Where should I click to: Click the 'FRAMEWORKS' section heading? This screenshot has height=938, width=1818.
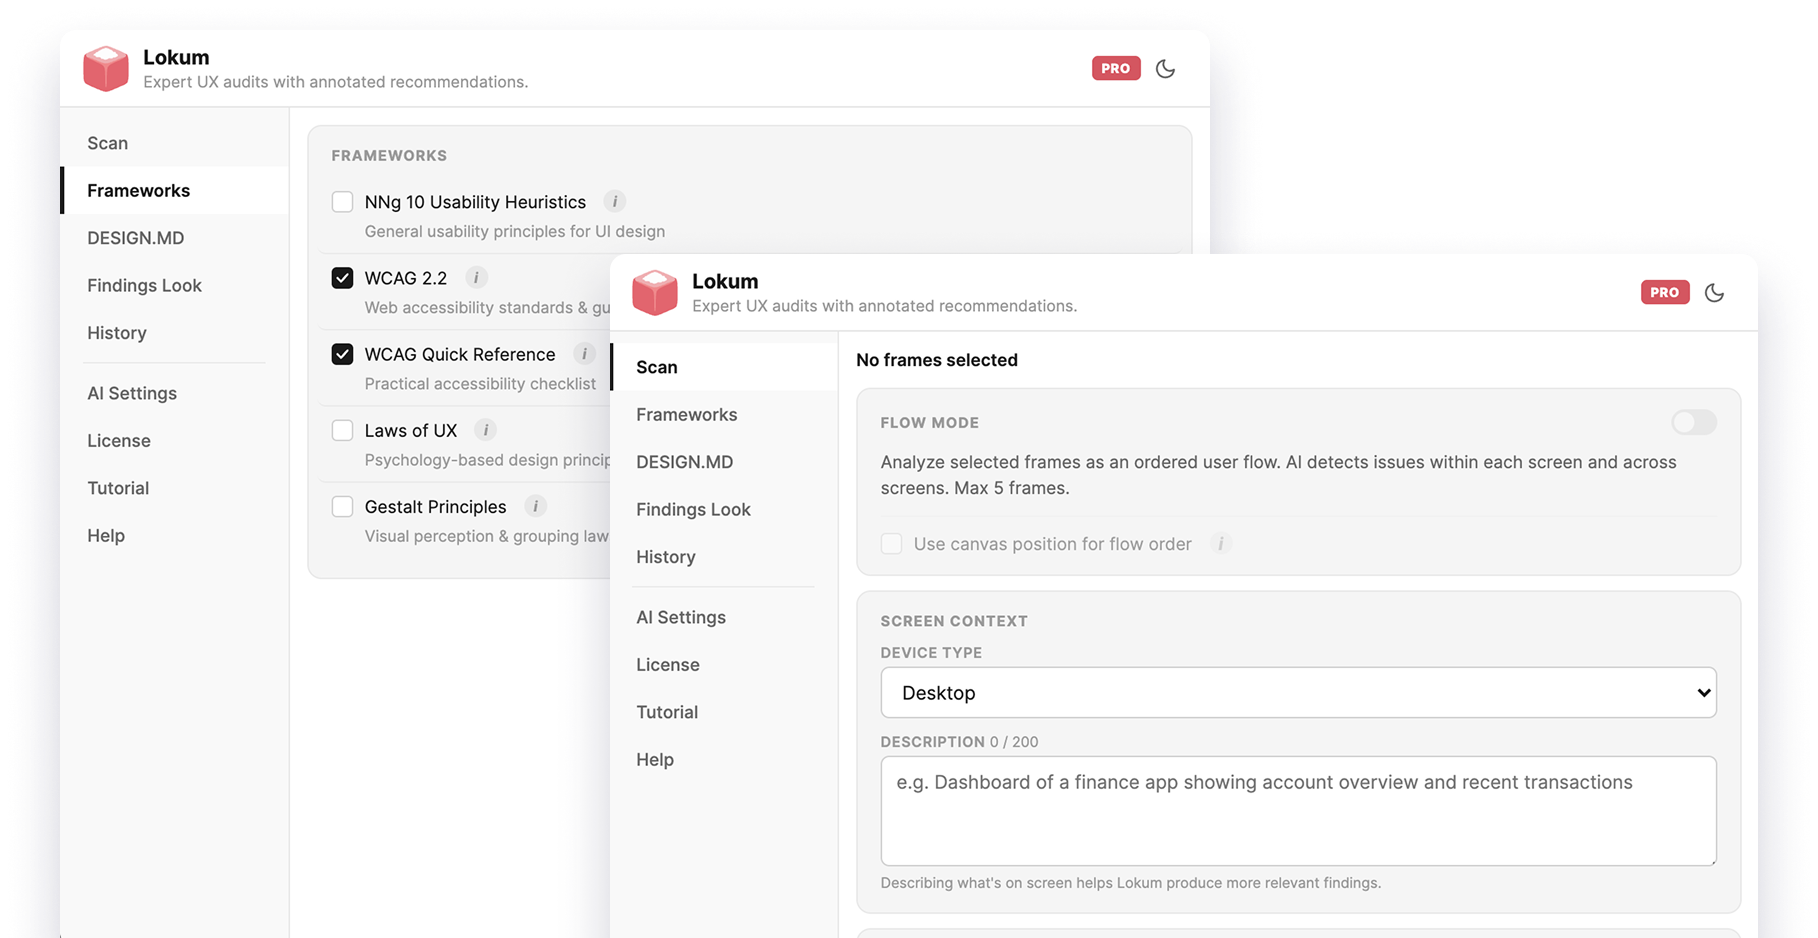click(389, 156)
